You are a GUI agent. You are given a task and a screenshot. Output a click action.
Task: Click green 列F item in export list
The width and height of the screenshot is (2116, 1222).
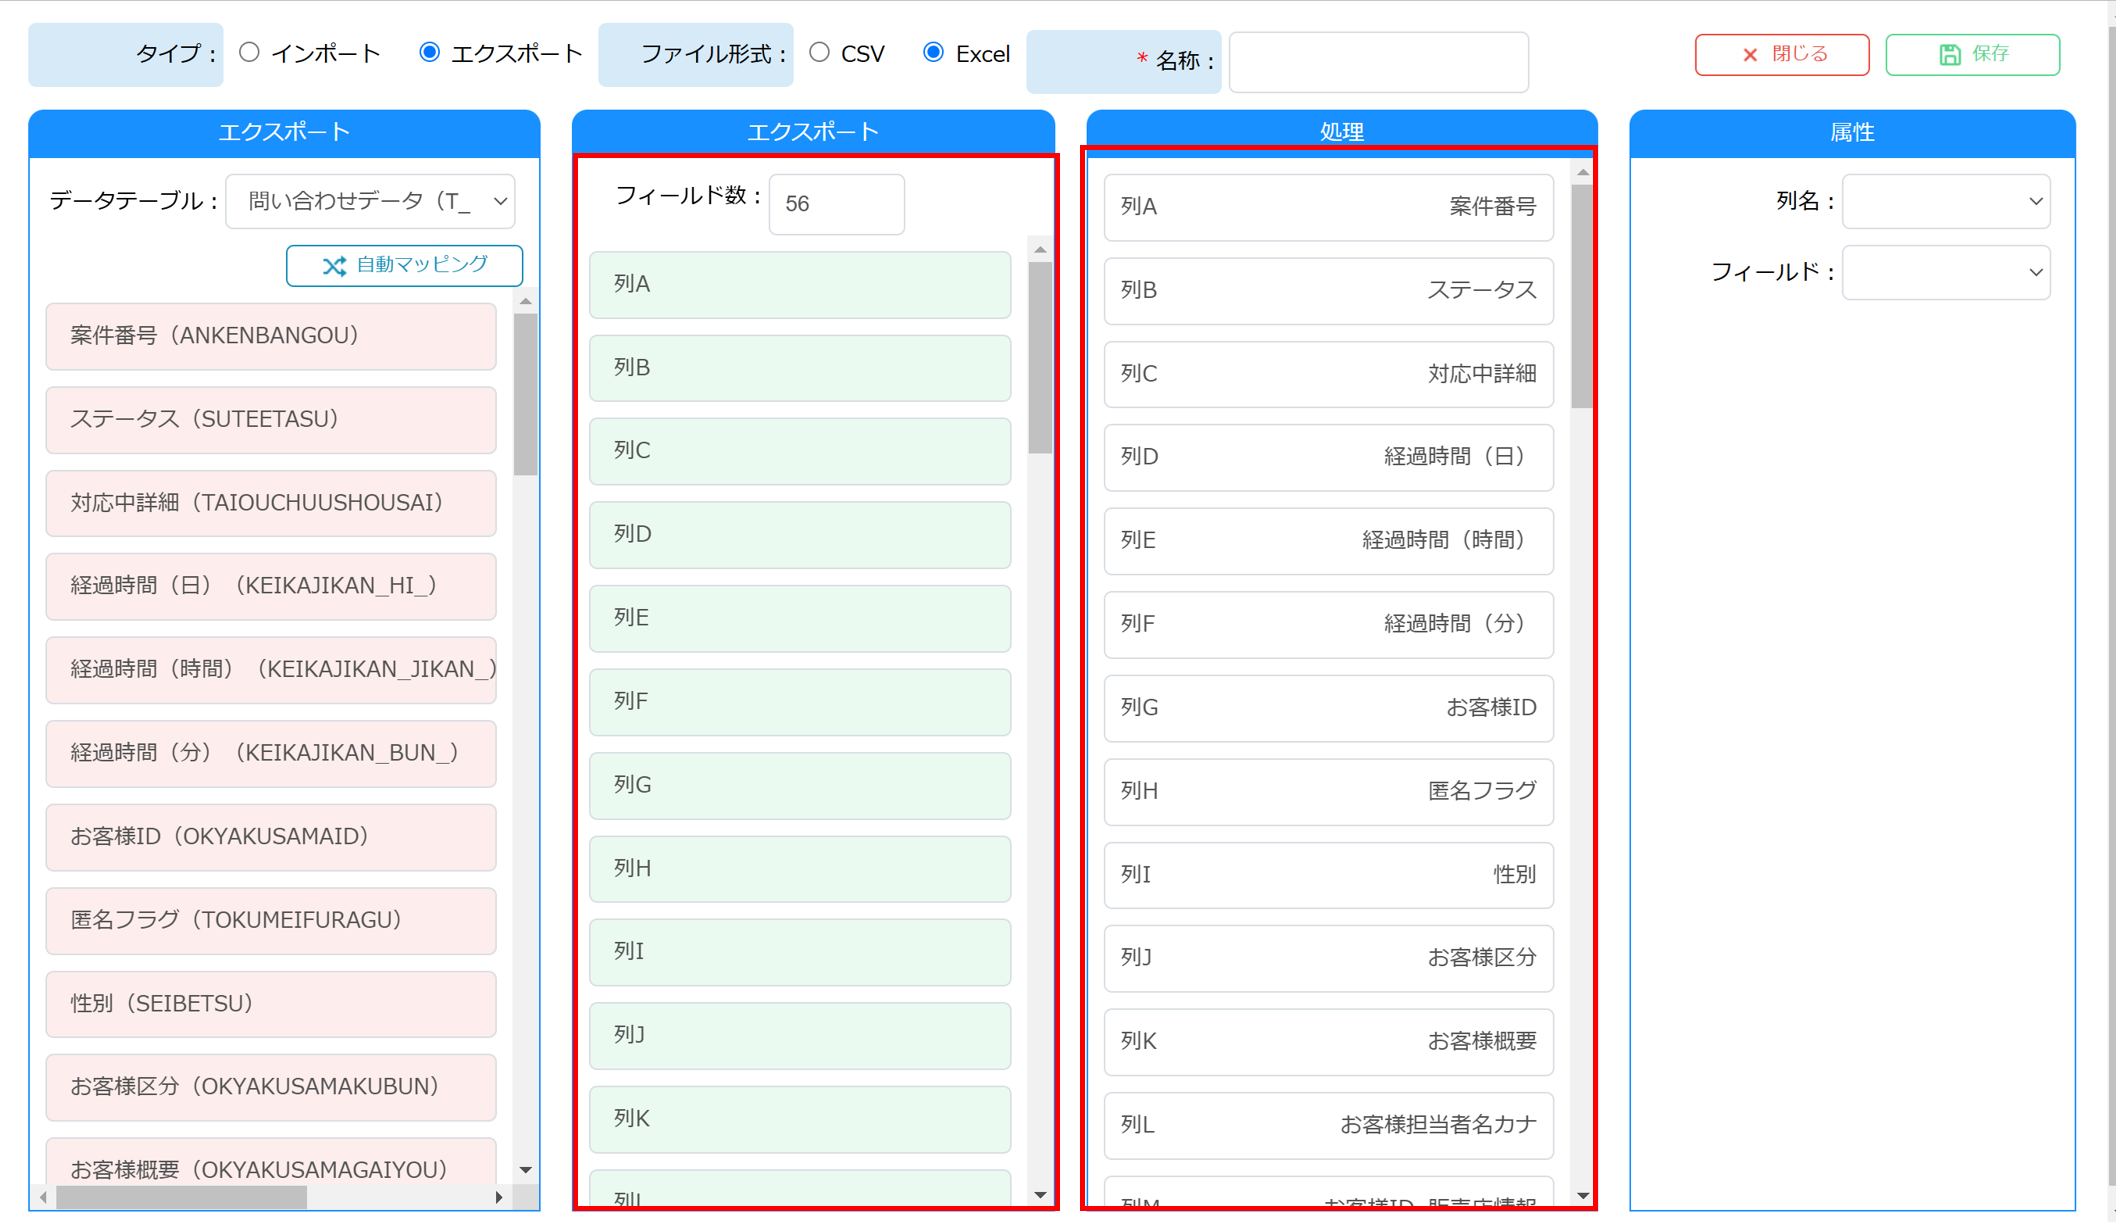pyautogui.click(x=800, y=702)
